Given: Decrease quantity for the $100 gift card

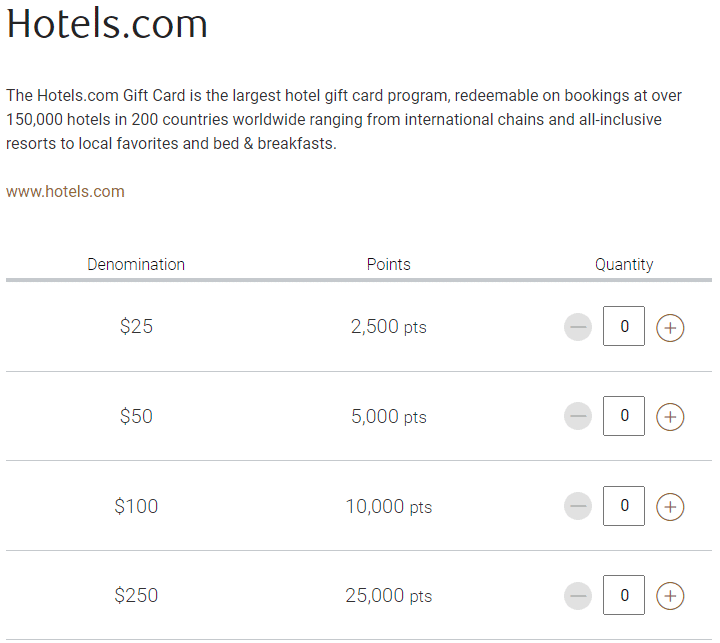Looking at the screenshot, I should (578, 506).
